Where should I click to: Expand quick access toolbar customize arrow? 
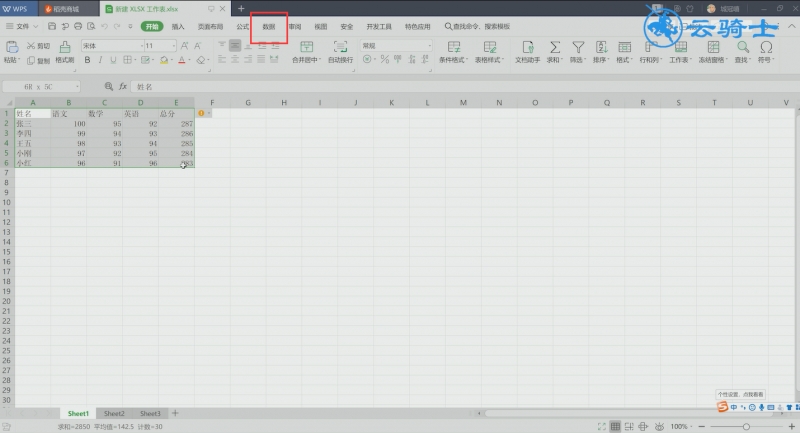(x=130, y=26)
